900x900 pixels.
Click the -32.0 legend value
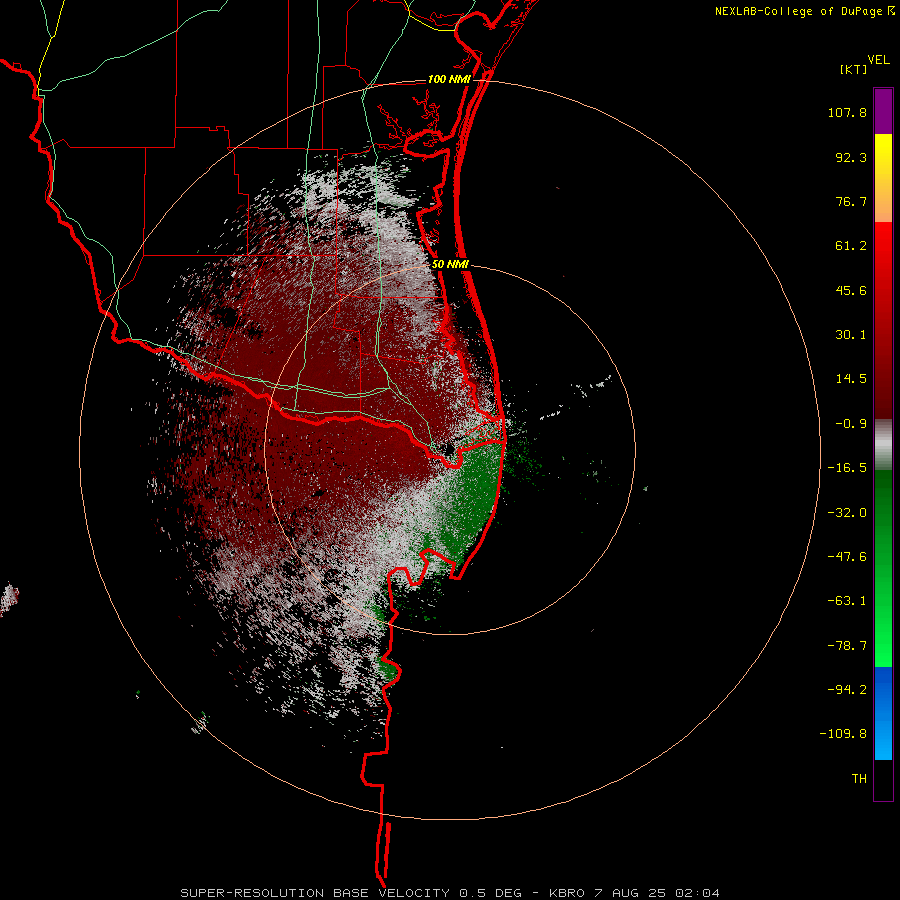click(847, 513)
